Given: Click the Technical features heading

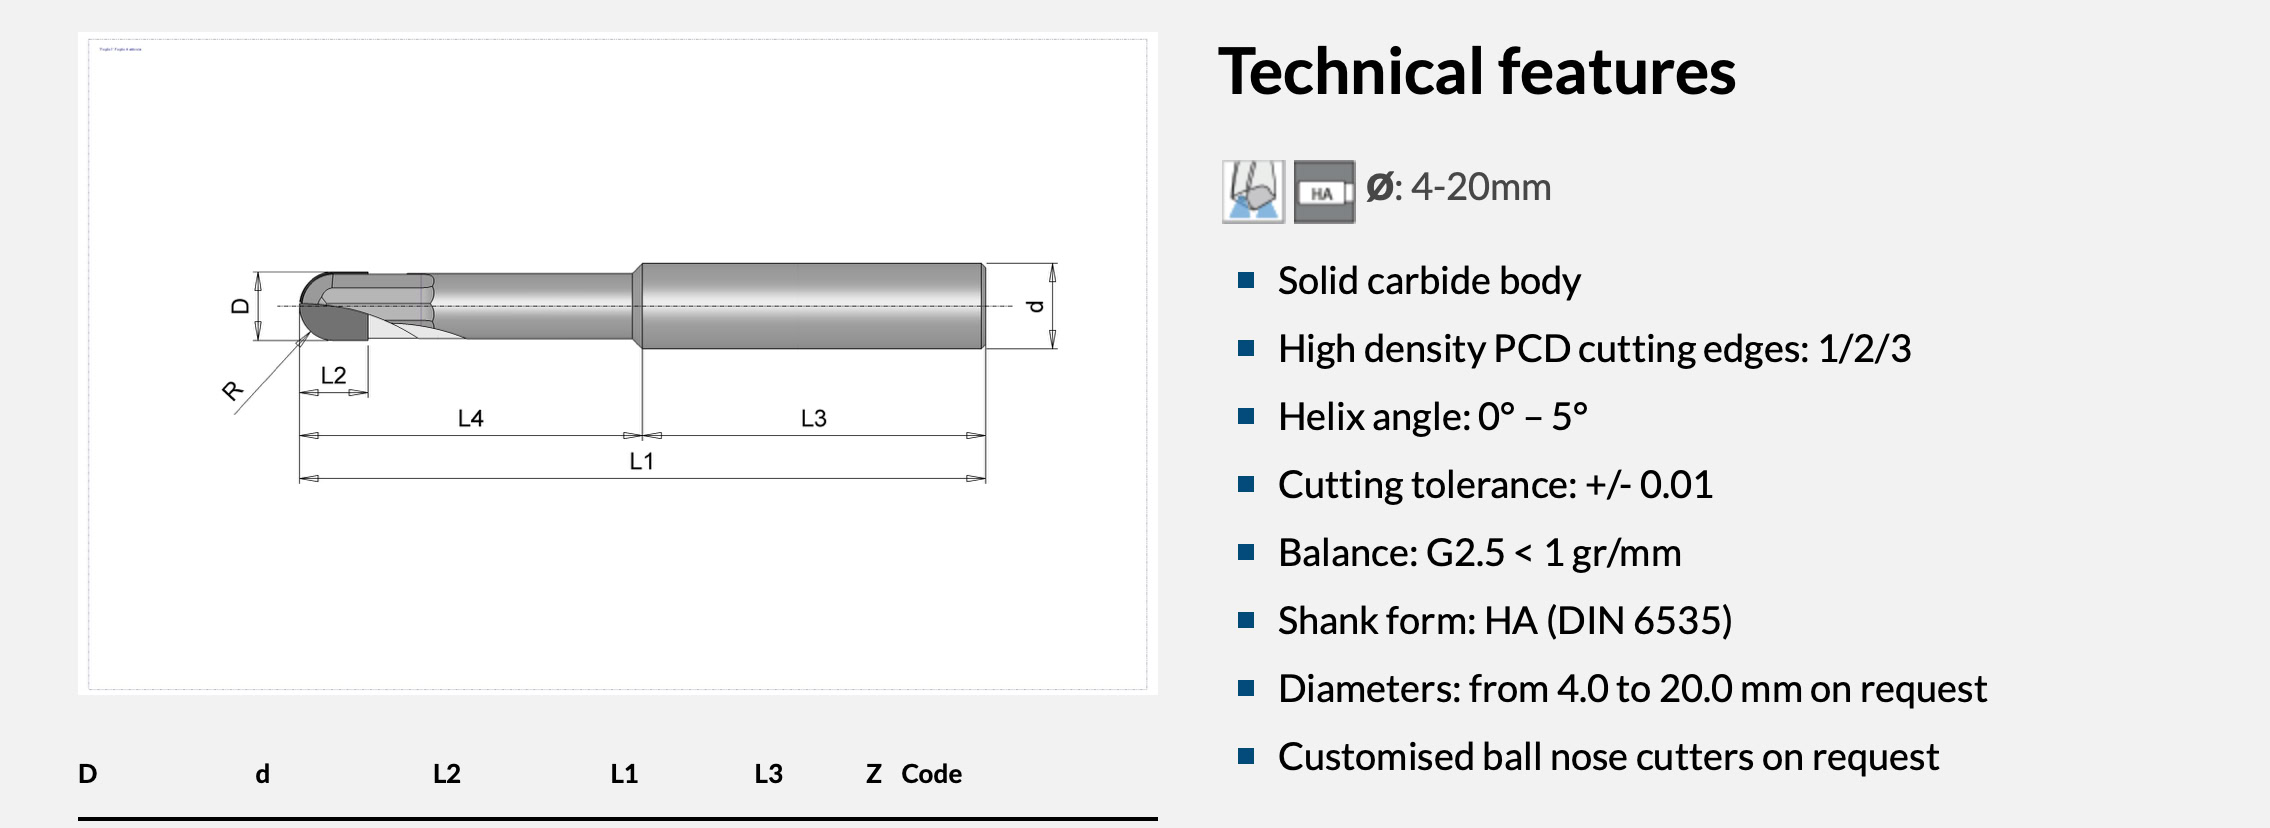Looking at the screenshot, I should point(1476,72).
